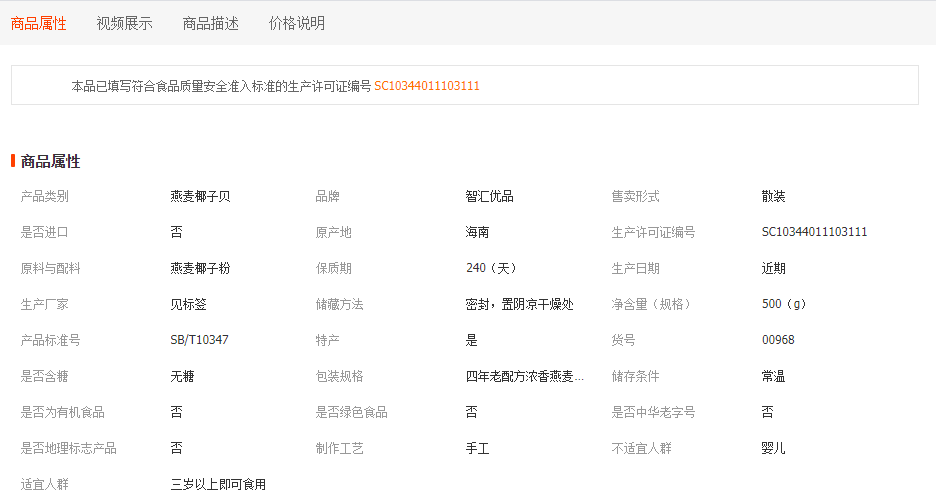This screenshot has width=936, height=504.
Task: Click item number 00968
Action: pos(778,340)
